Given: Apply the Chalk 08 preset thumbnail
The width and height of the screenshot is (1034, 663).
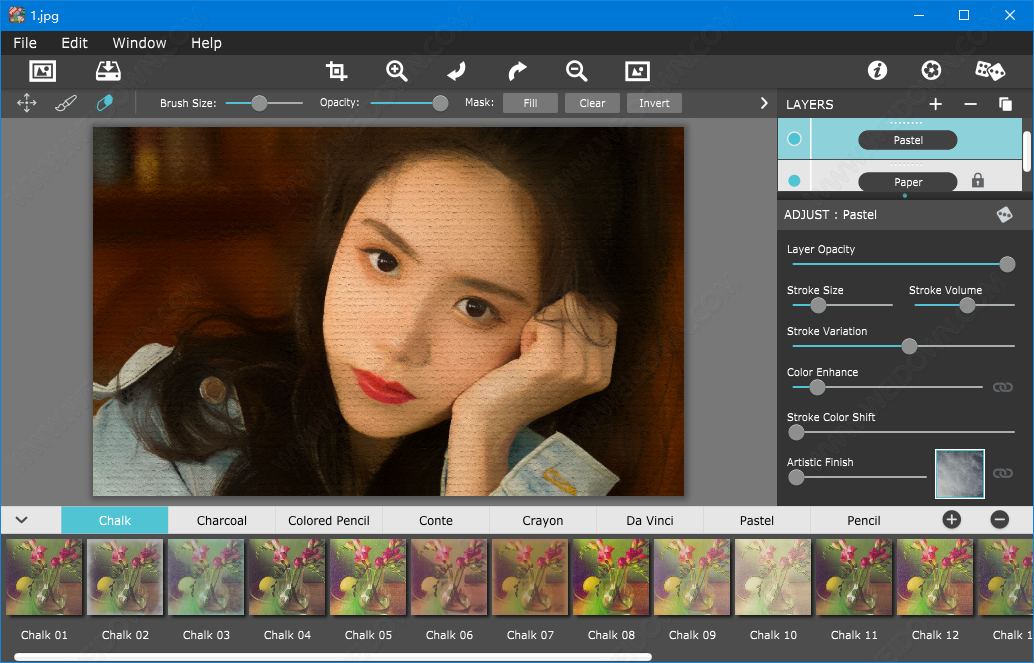Looking at the screenshot, I should 611,577.
